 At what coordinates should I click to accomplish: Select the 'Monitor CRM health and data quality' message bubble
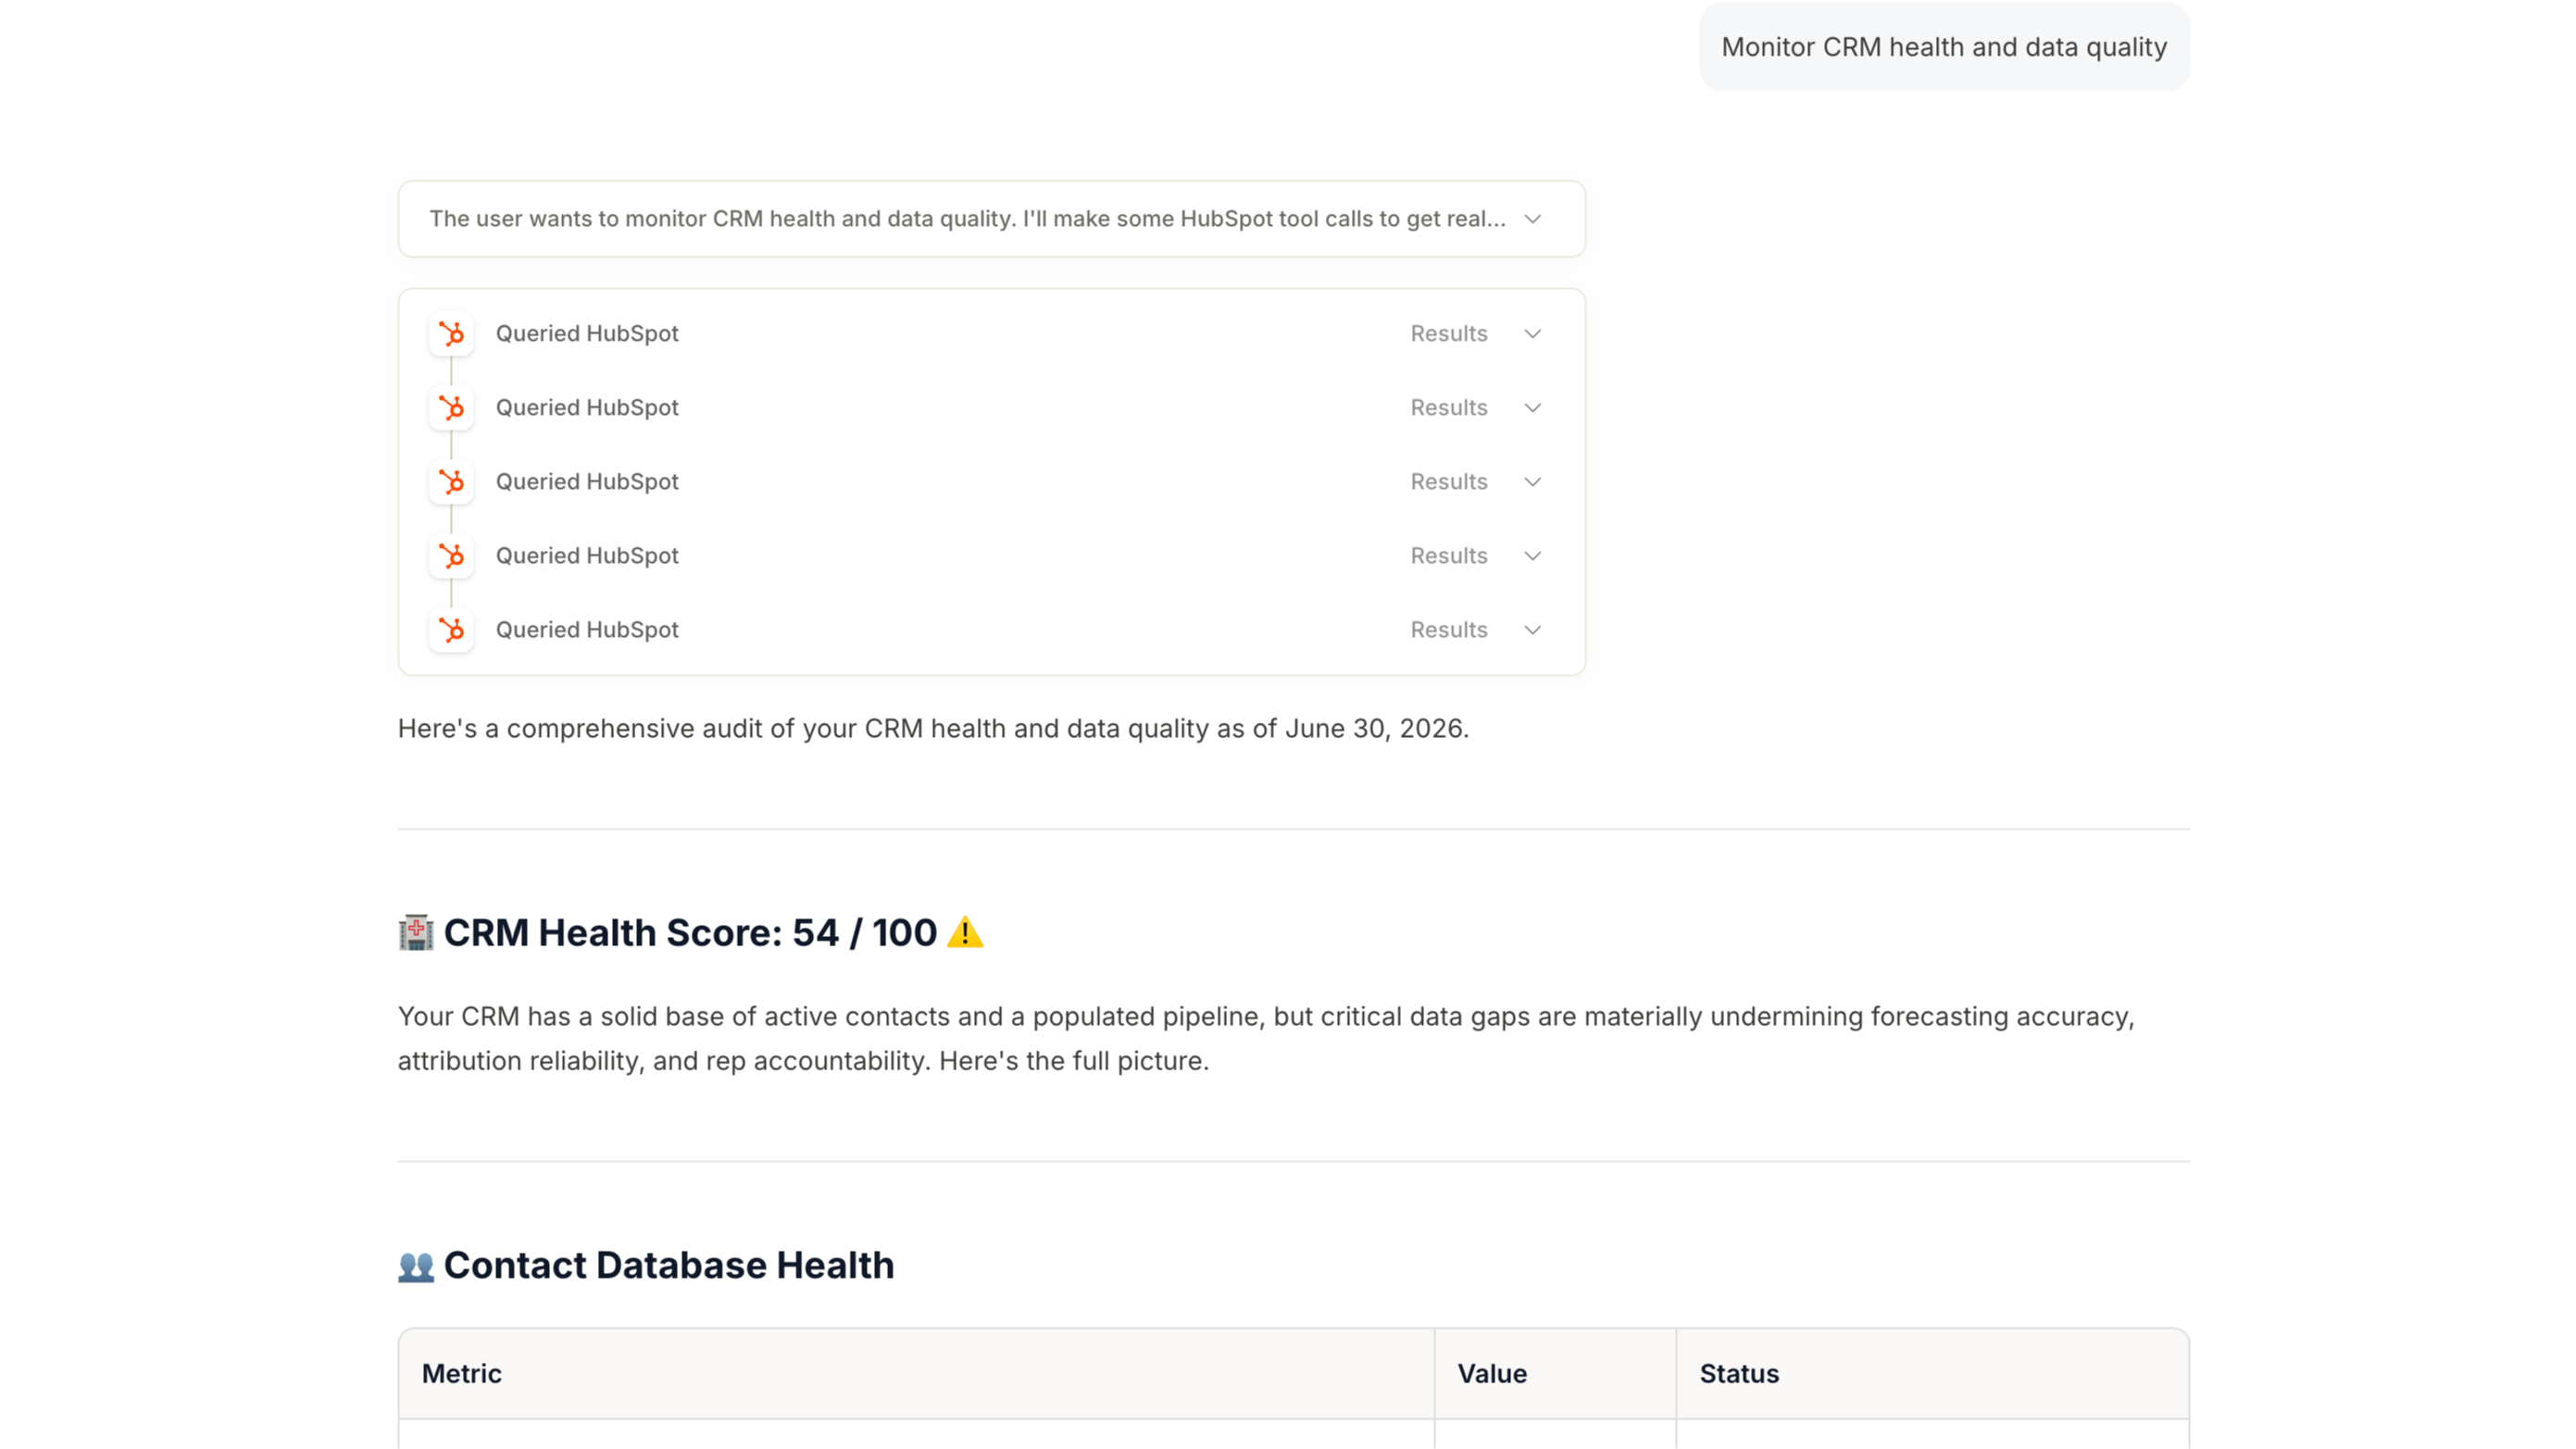pyautogui.click(x=1944, y=47)
